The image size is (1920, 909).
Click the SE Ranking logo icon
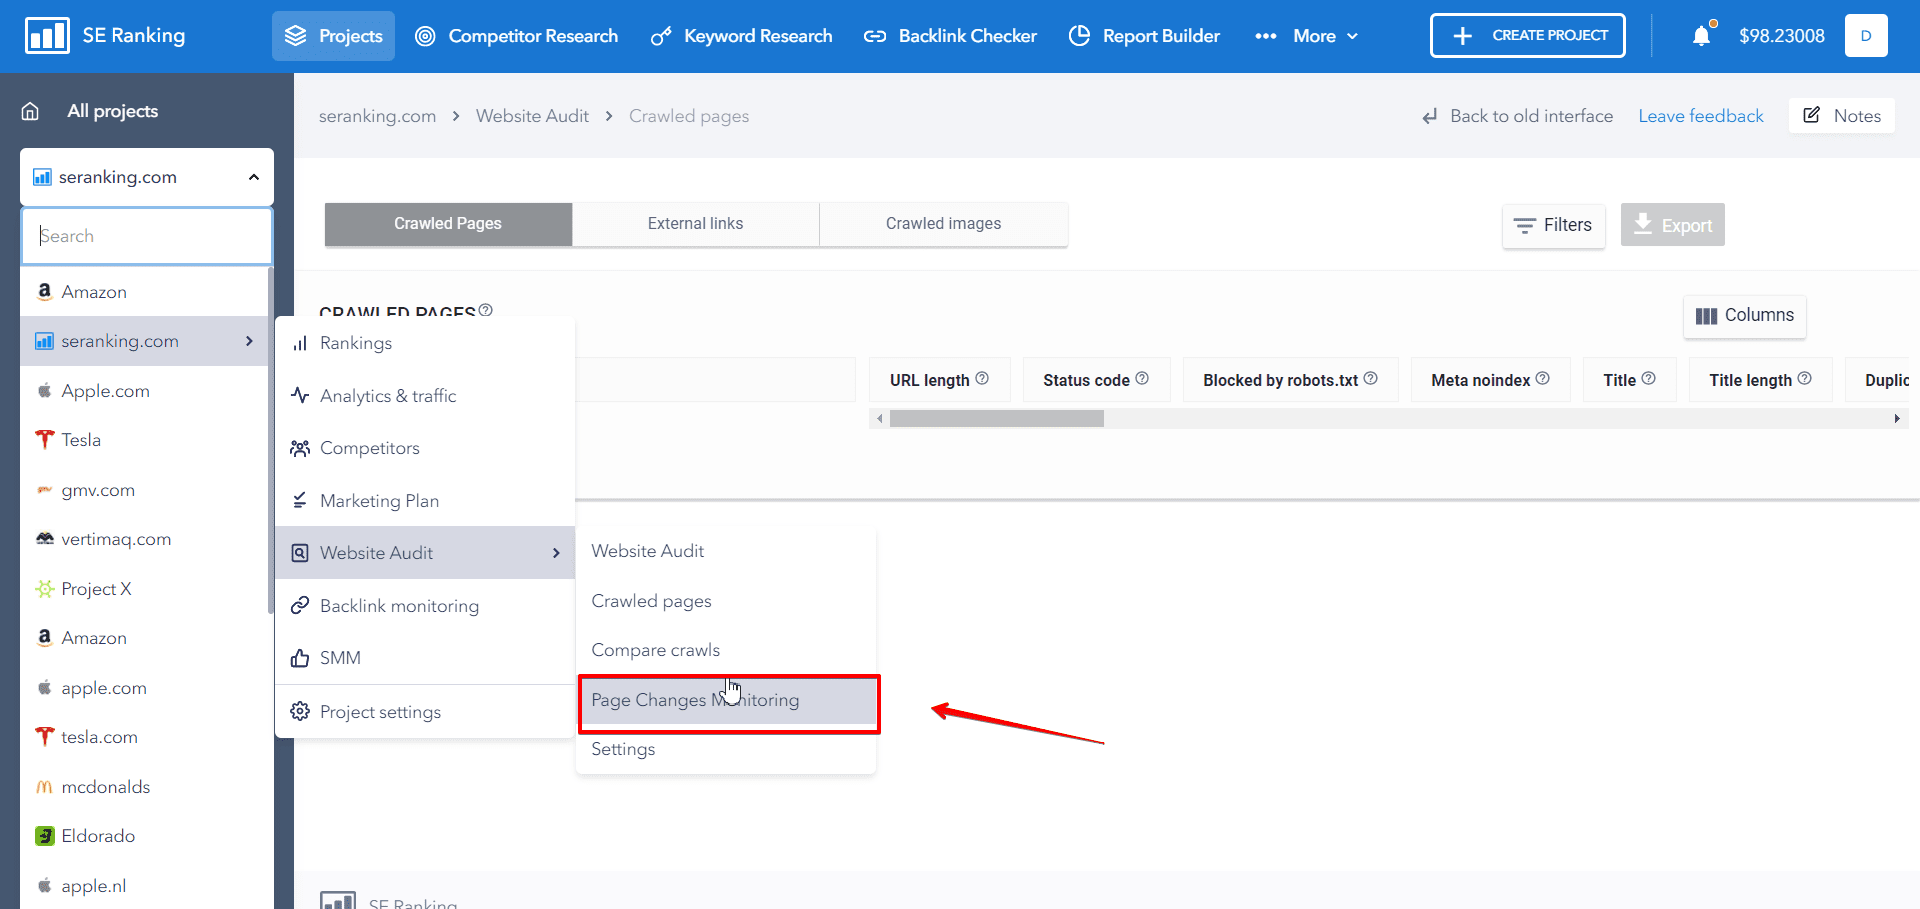[47, 36]
